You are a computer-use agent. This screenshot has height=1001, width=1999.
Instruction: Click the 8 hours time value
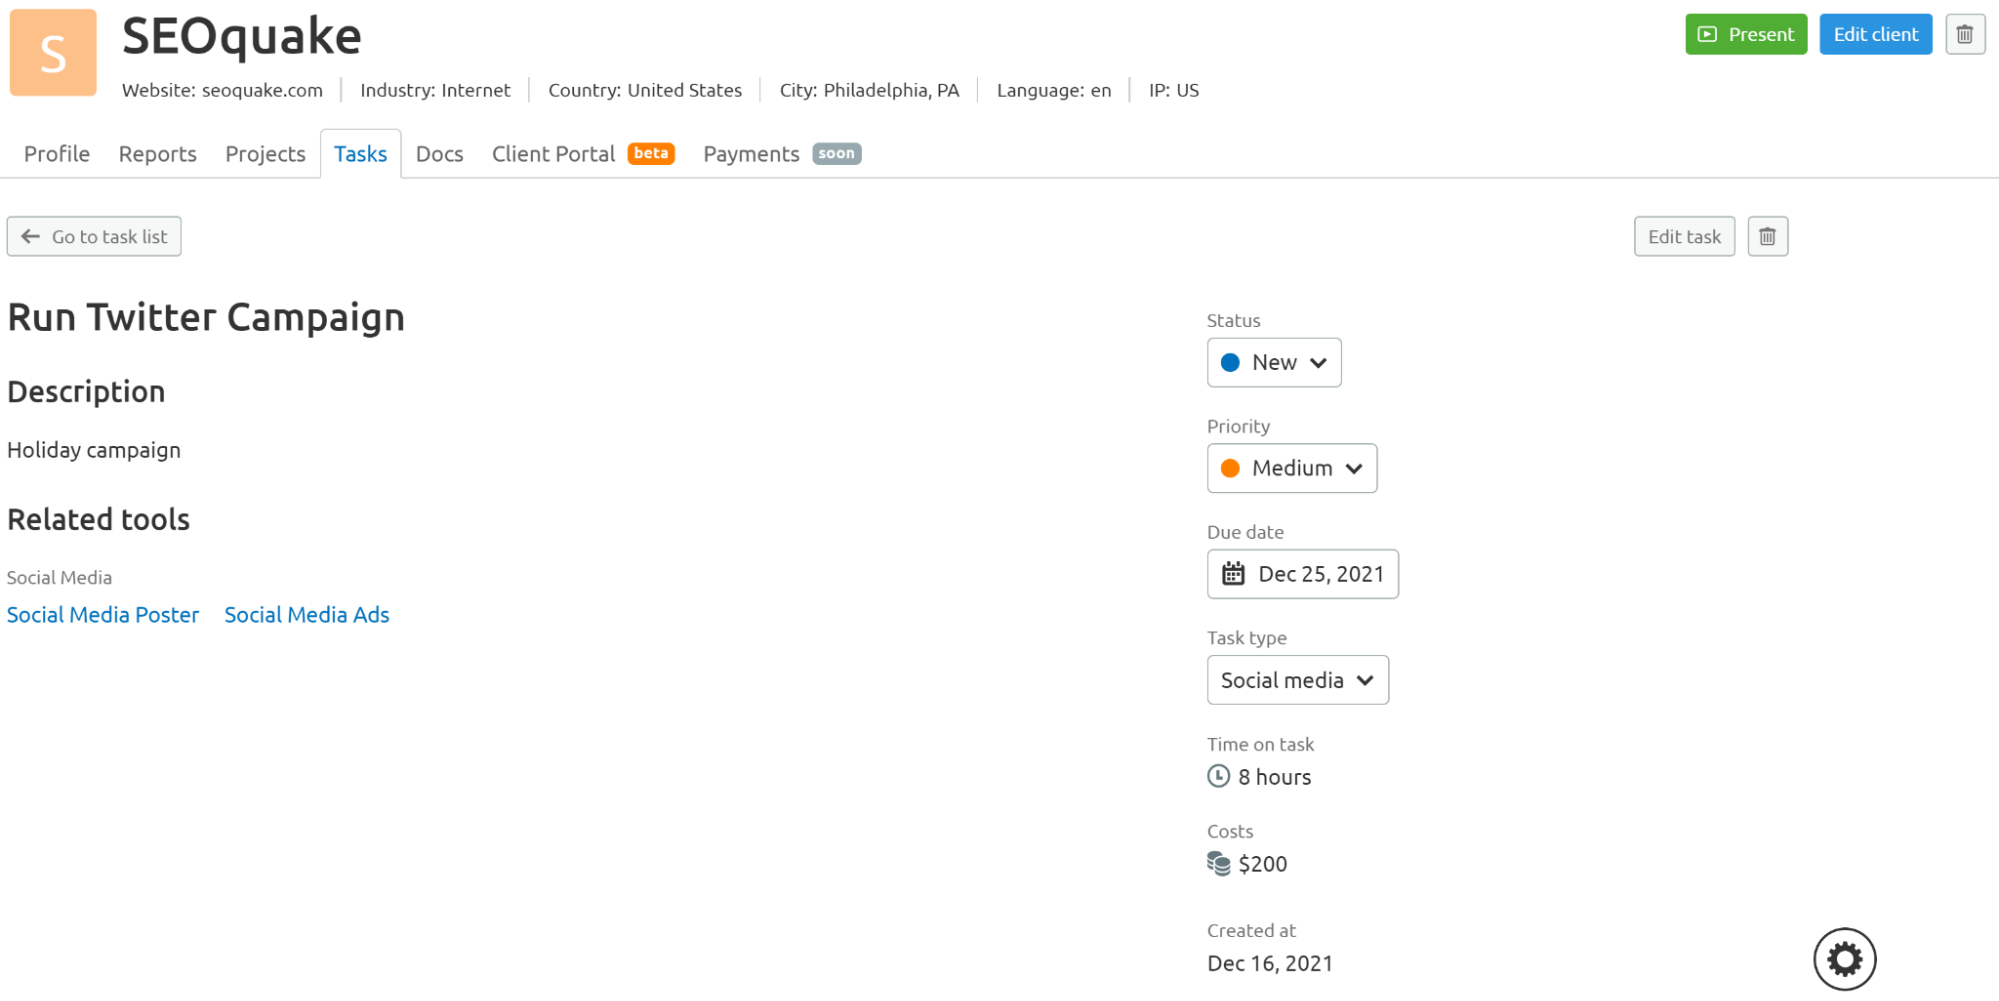pos(1274,777)
